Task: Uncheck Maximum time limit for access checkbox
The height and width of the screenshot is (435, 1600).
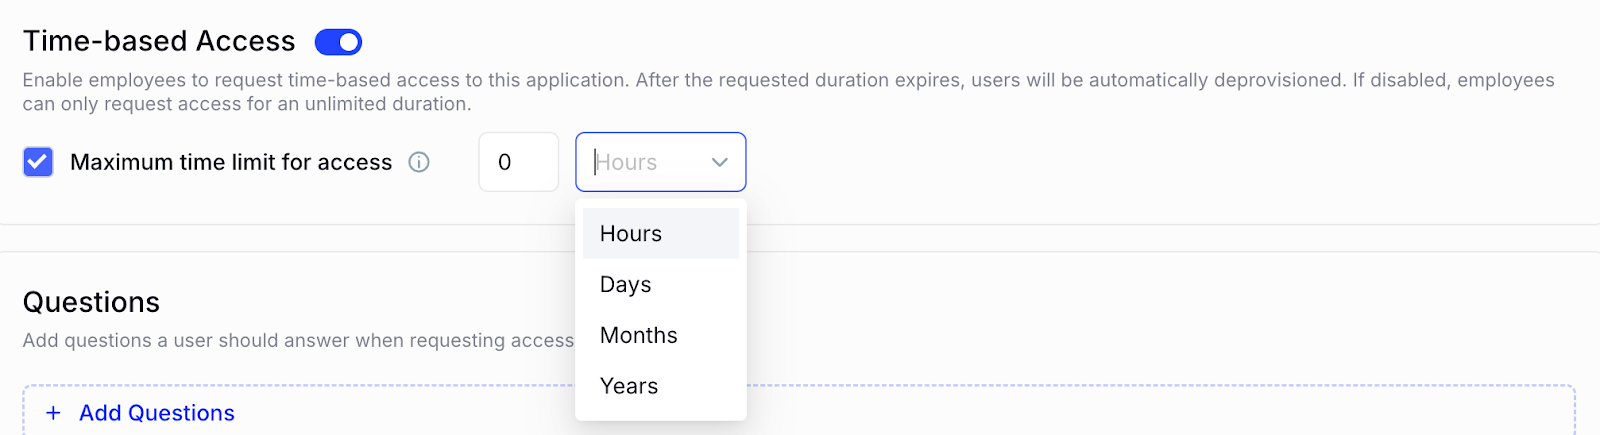Action: 38,162
